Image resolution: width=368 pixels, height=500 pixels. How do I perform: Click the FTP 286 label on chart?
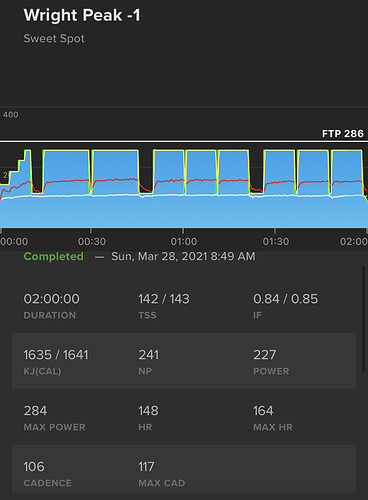click(x=343, y=134)
